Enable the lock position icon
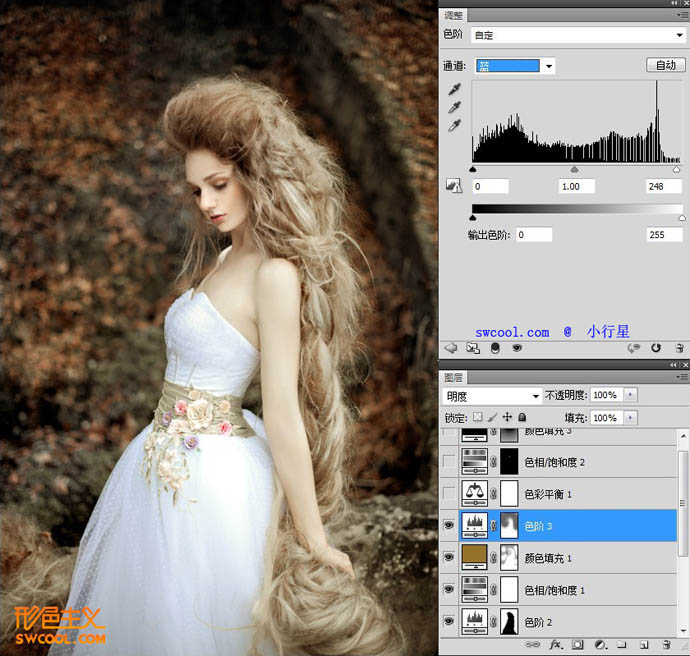Screen dimensions: 690x656 pos(508,417)
